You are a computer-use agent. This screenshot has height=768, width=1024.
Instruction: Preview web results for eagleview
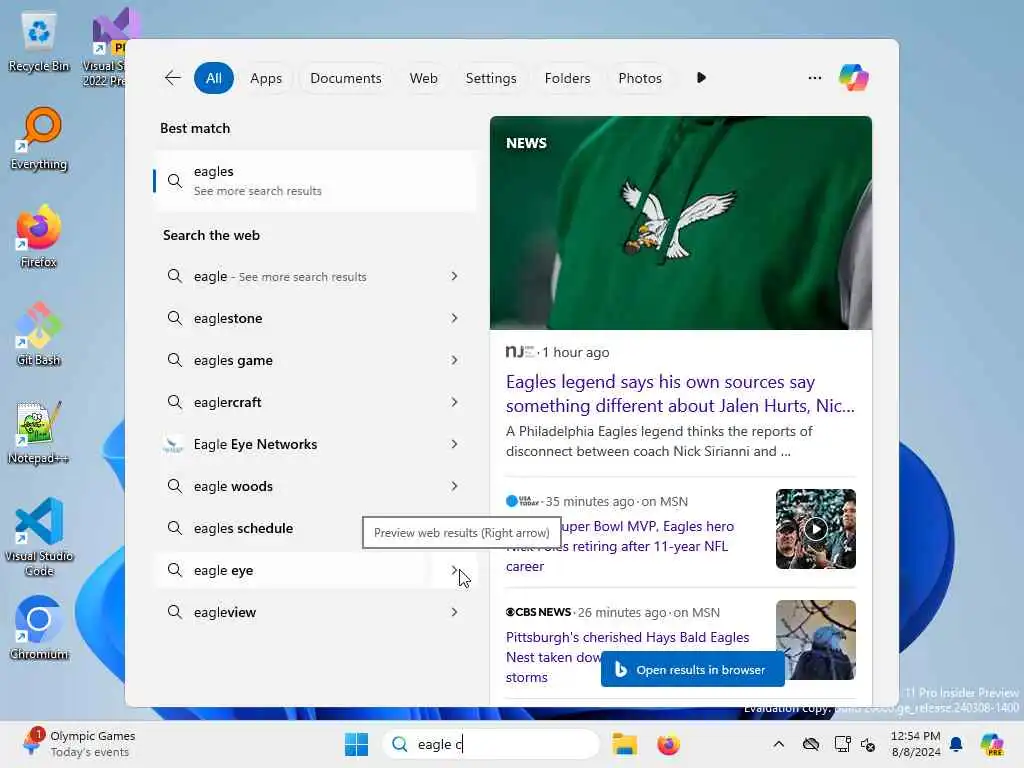454,613
